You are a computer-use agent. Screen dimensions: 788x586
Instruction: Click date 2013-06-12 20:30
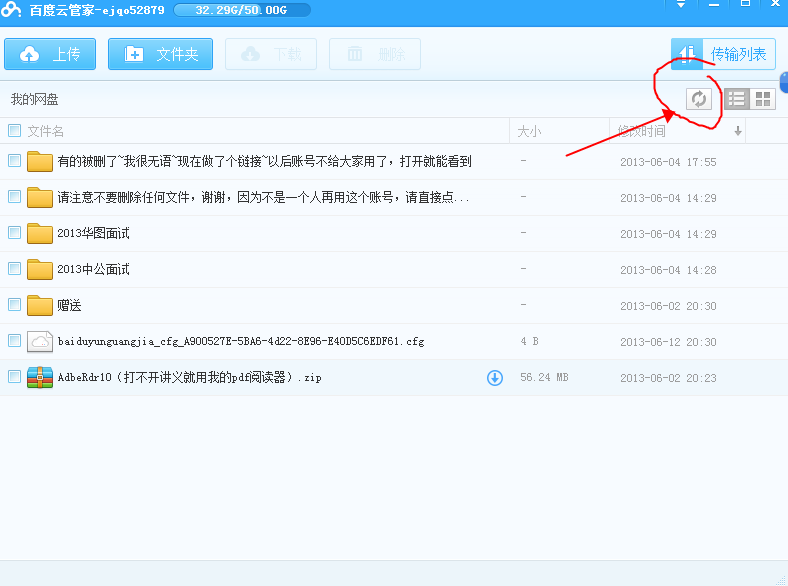point(668,342)
